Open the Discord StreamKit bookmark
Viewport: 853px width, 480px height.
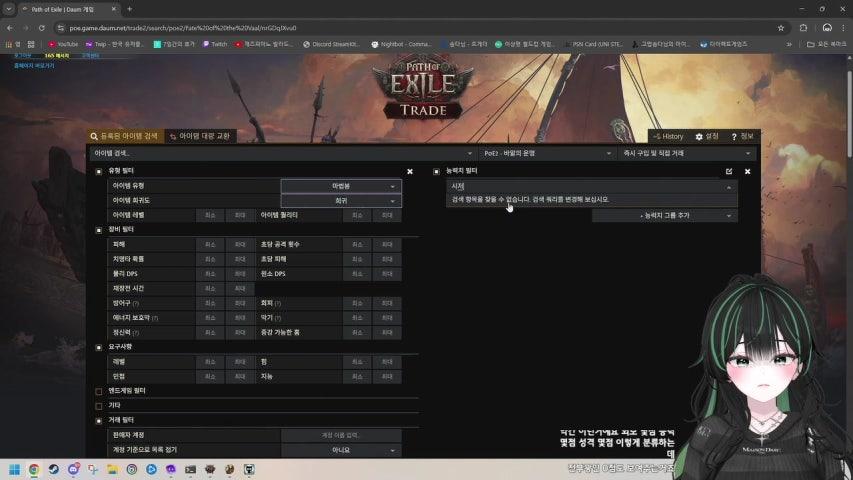pyautogui.click(x=331, y=44)
